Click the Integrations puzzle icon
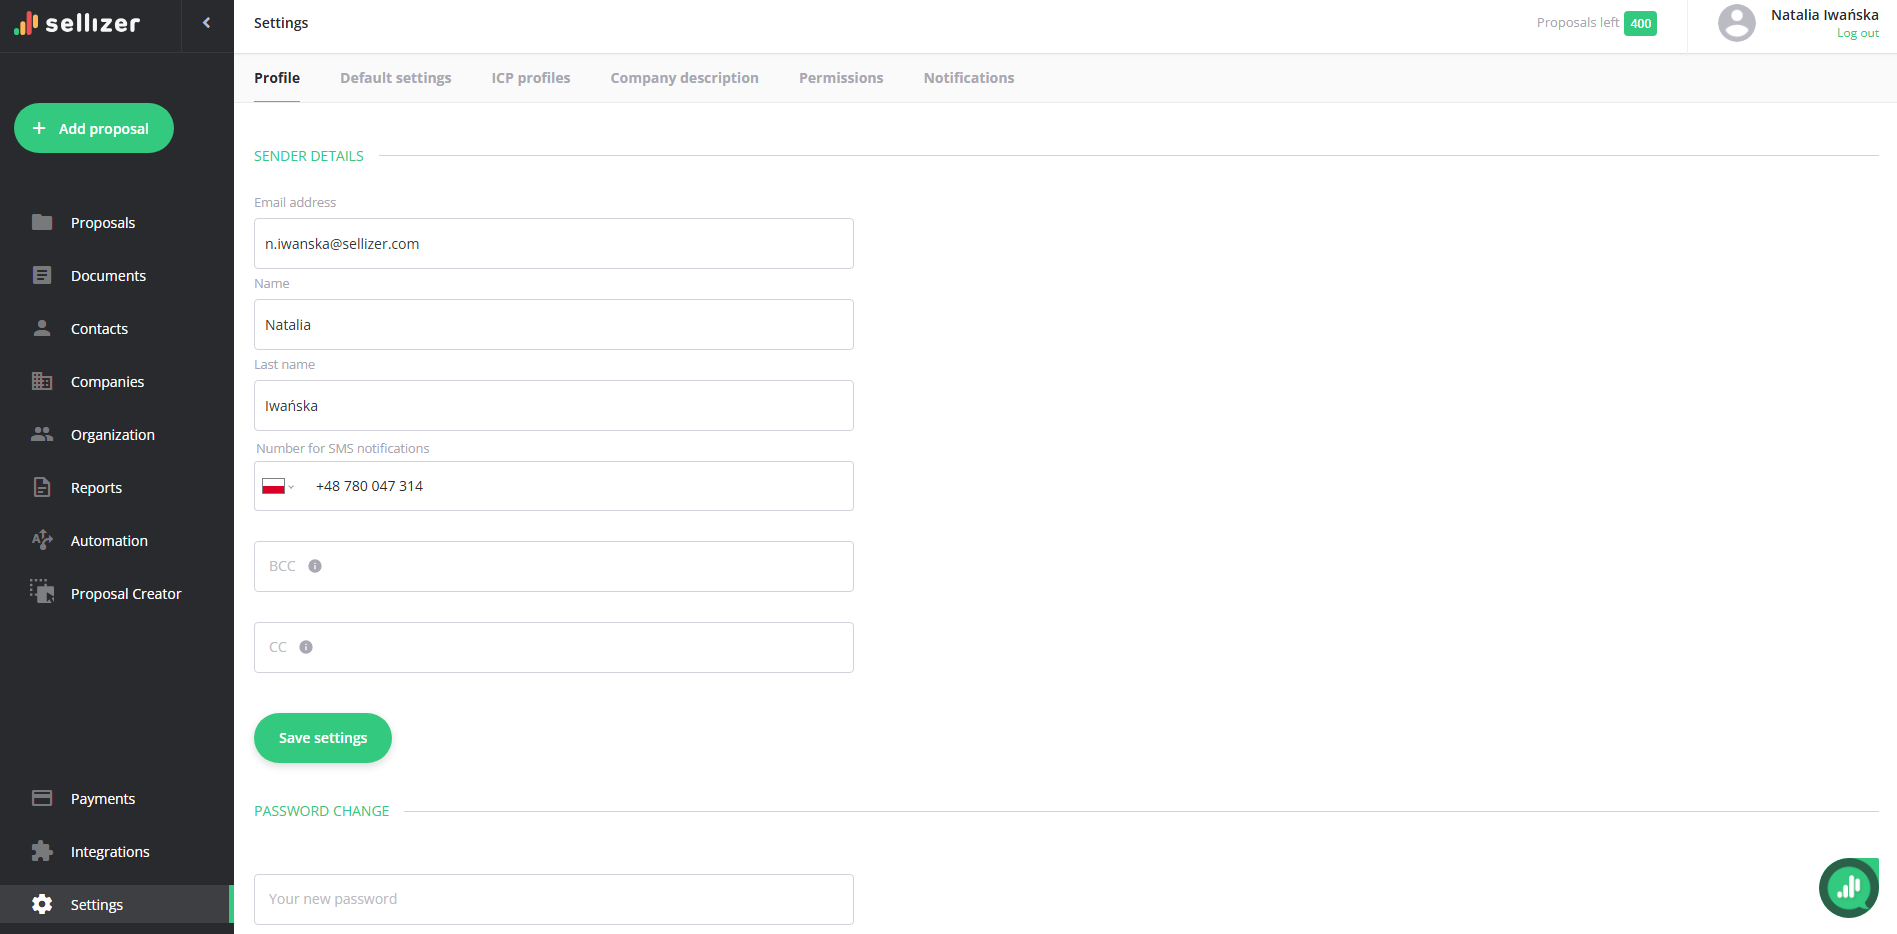The width and height of the screenshot is (1897, 934). point(42,851)
